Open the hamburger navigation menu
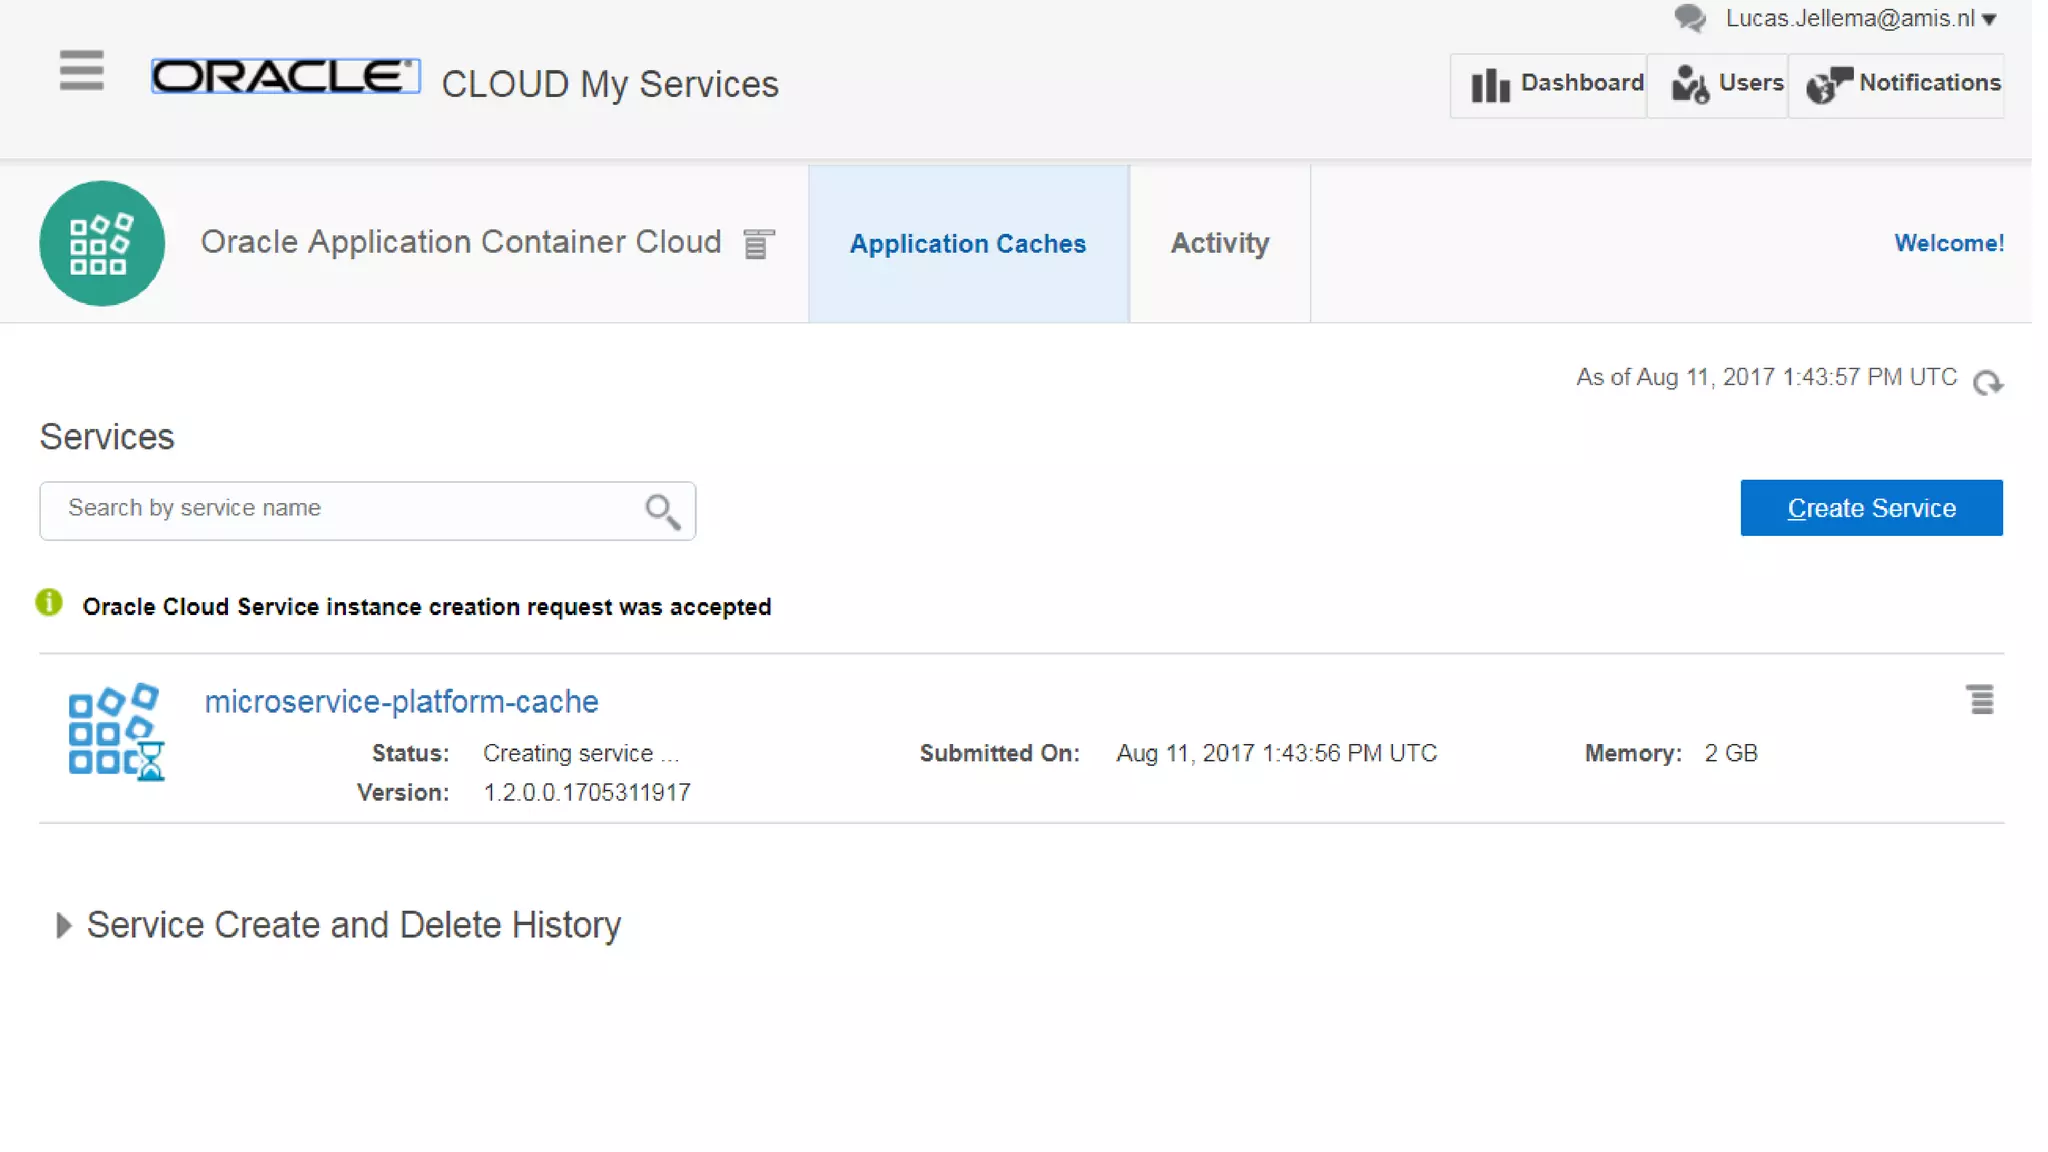The width and height of the screenshot is (2048, 1152). point(81,70)
